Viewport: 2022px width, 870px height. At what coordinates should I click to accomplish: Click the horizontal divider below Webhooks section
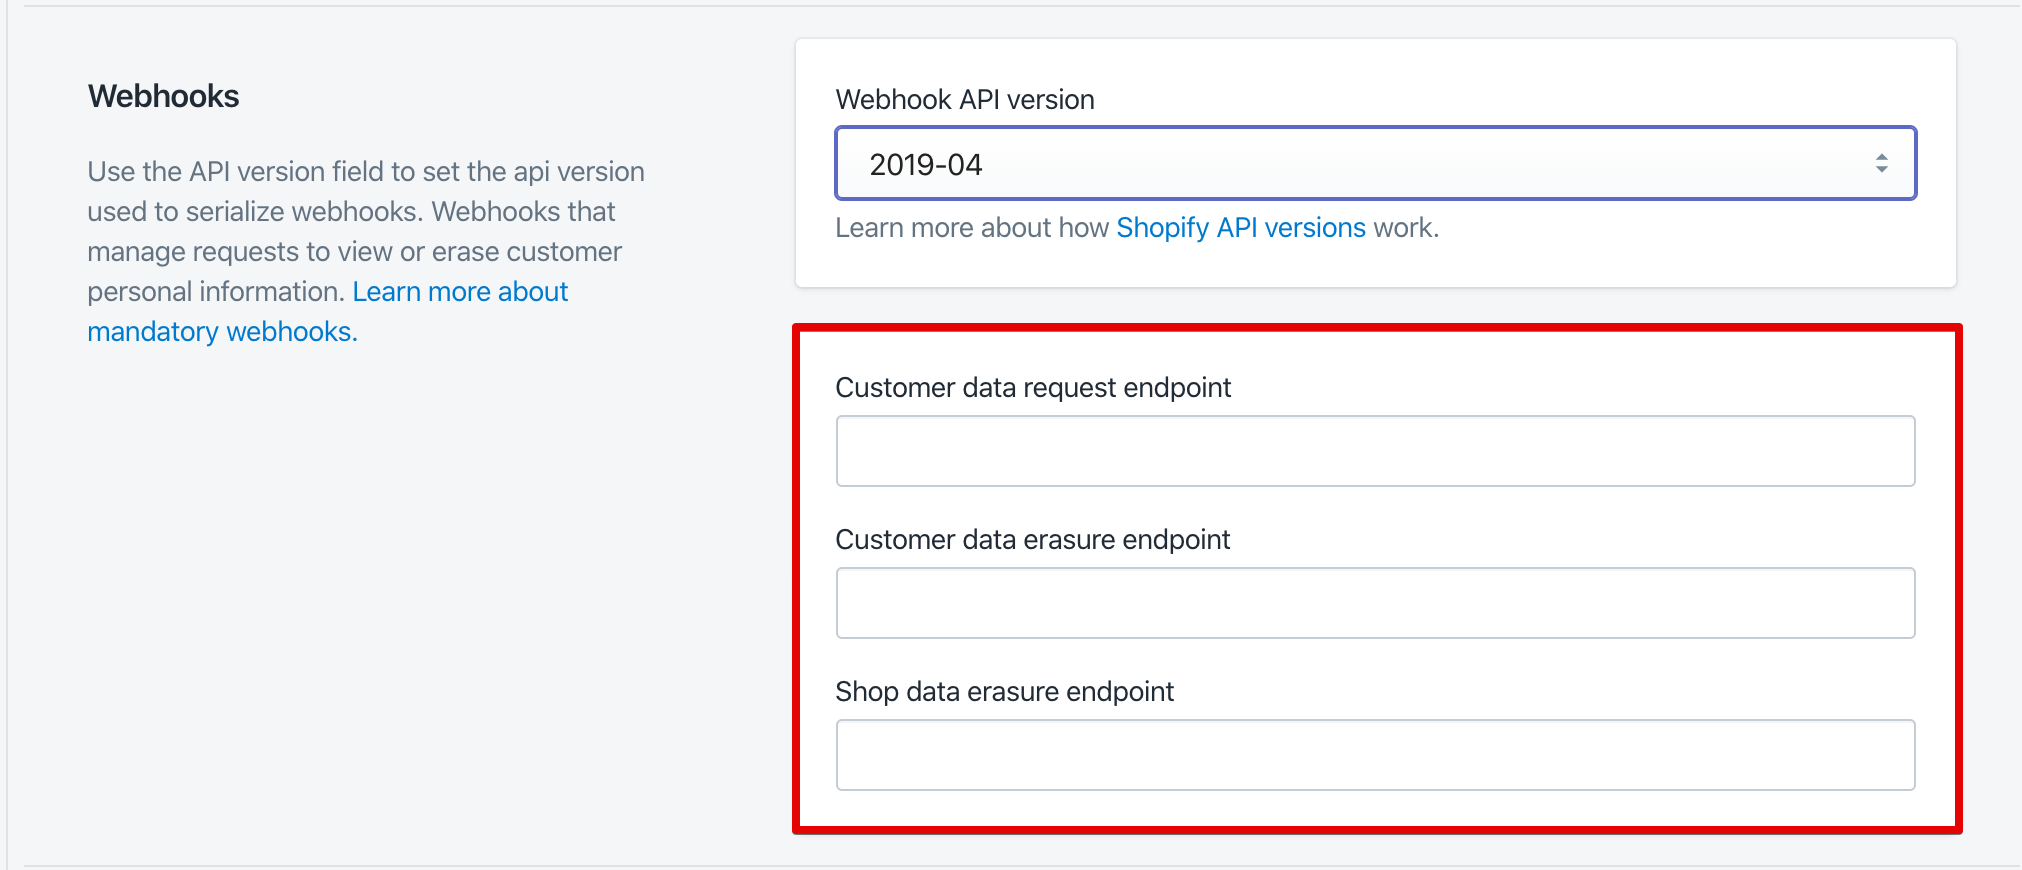click(x=1000, y=865)
